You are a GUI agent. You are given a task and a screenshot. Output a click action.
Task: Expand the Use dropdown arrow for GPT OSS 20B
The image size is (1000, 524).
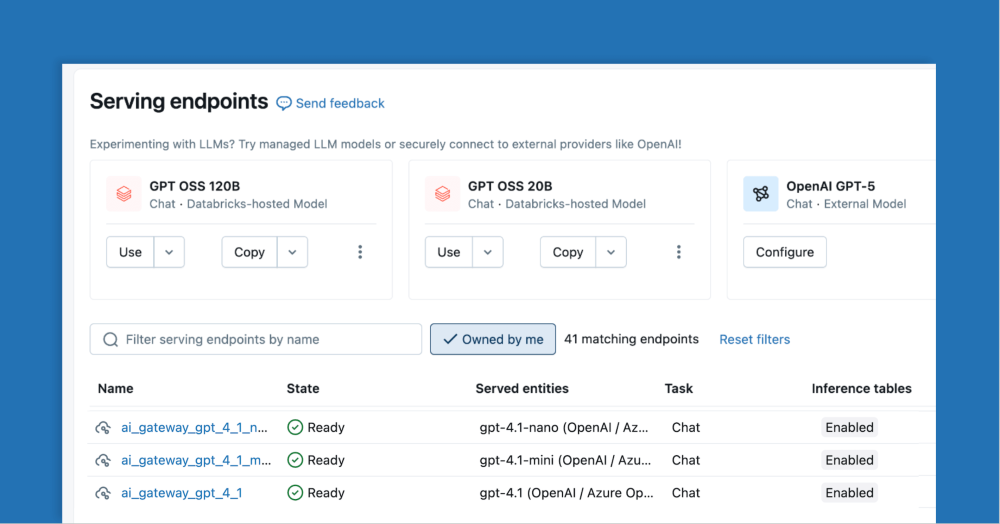(x=487, y=252)
